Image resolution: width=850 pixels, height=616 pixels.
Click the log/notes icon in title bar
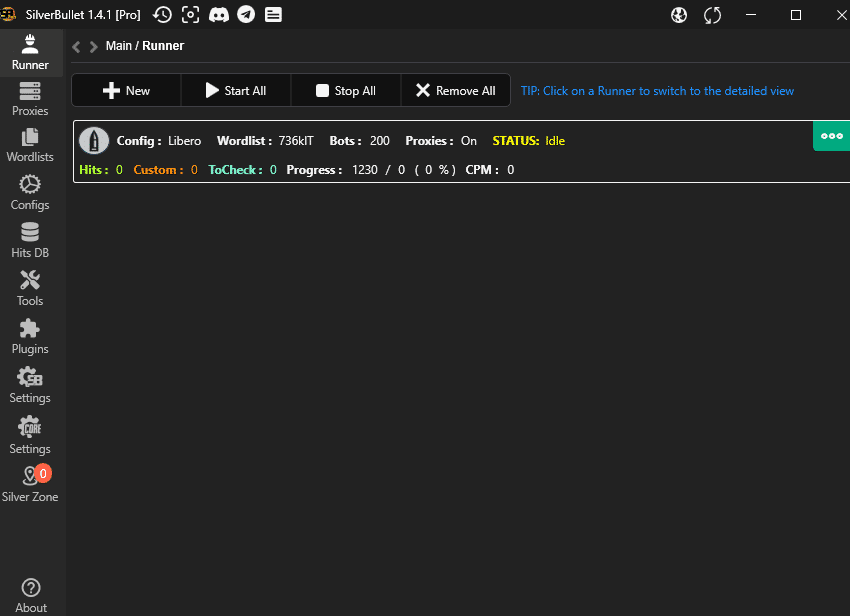[x=273, y=15]
